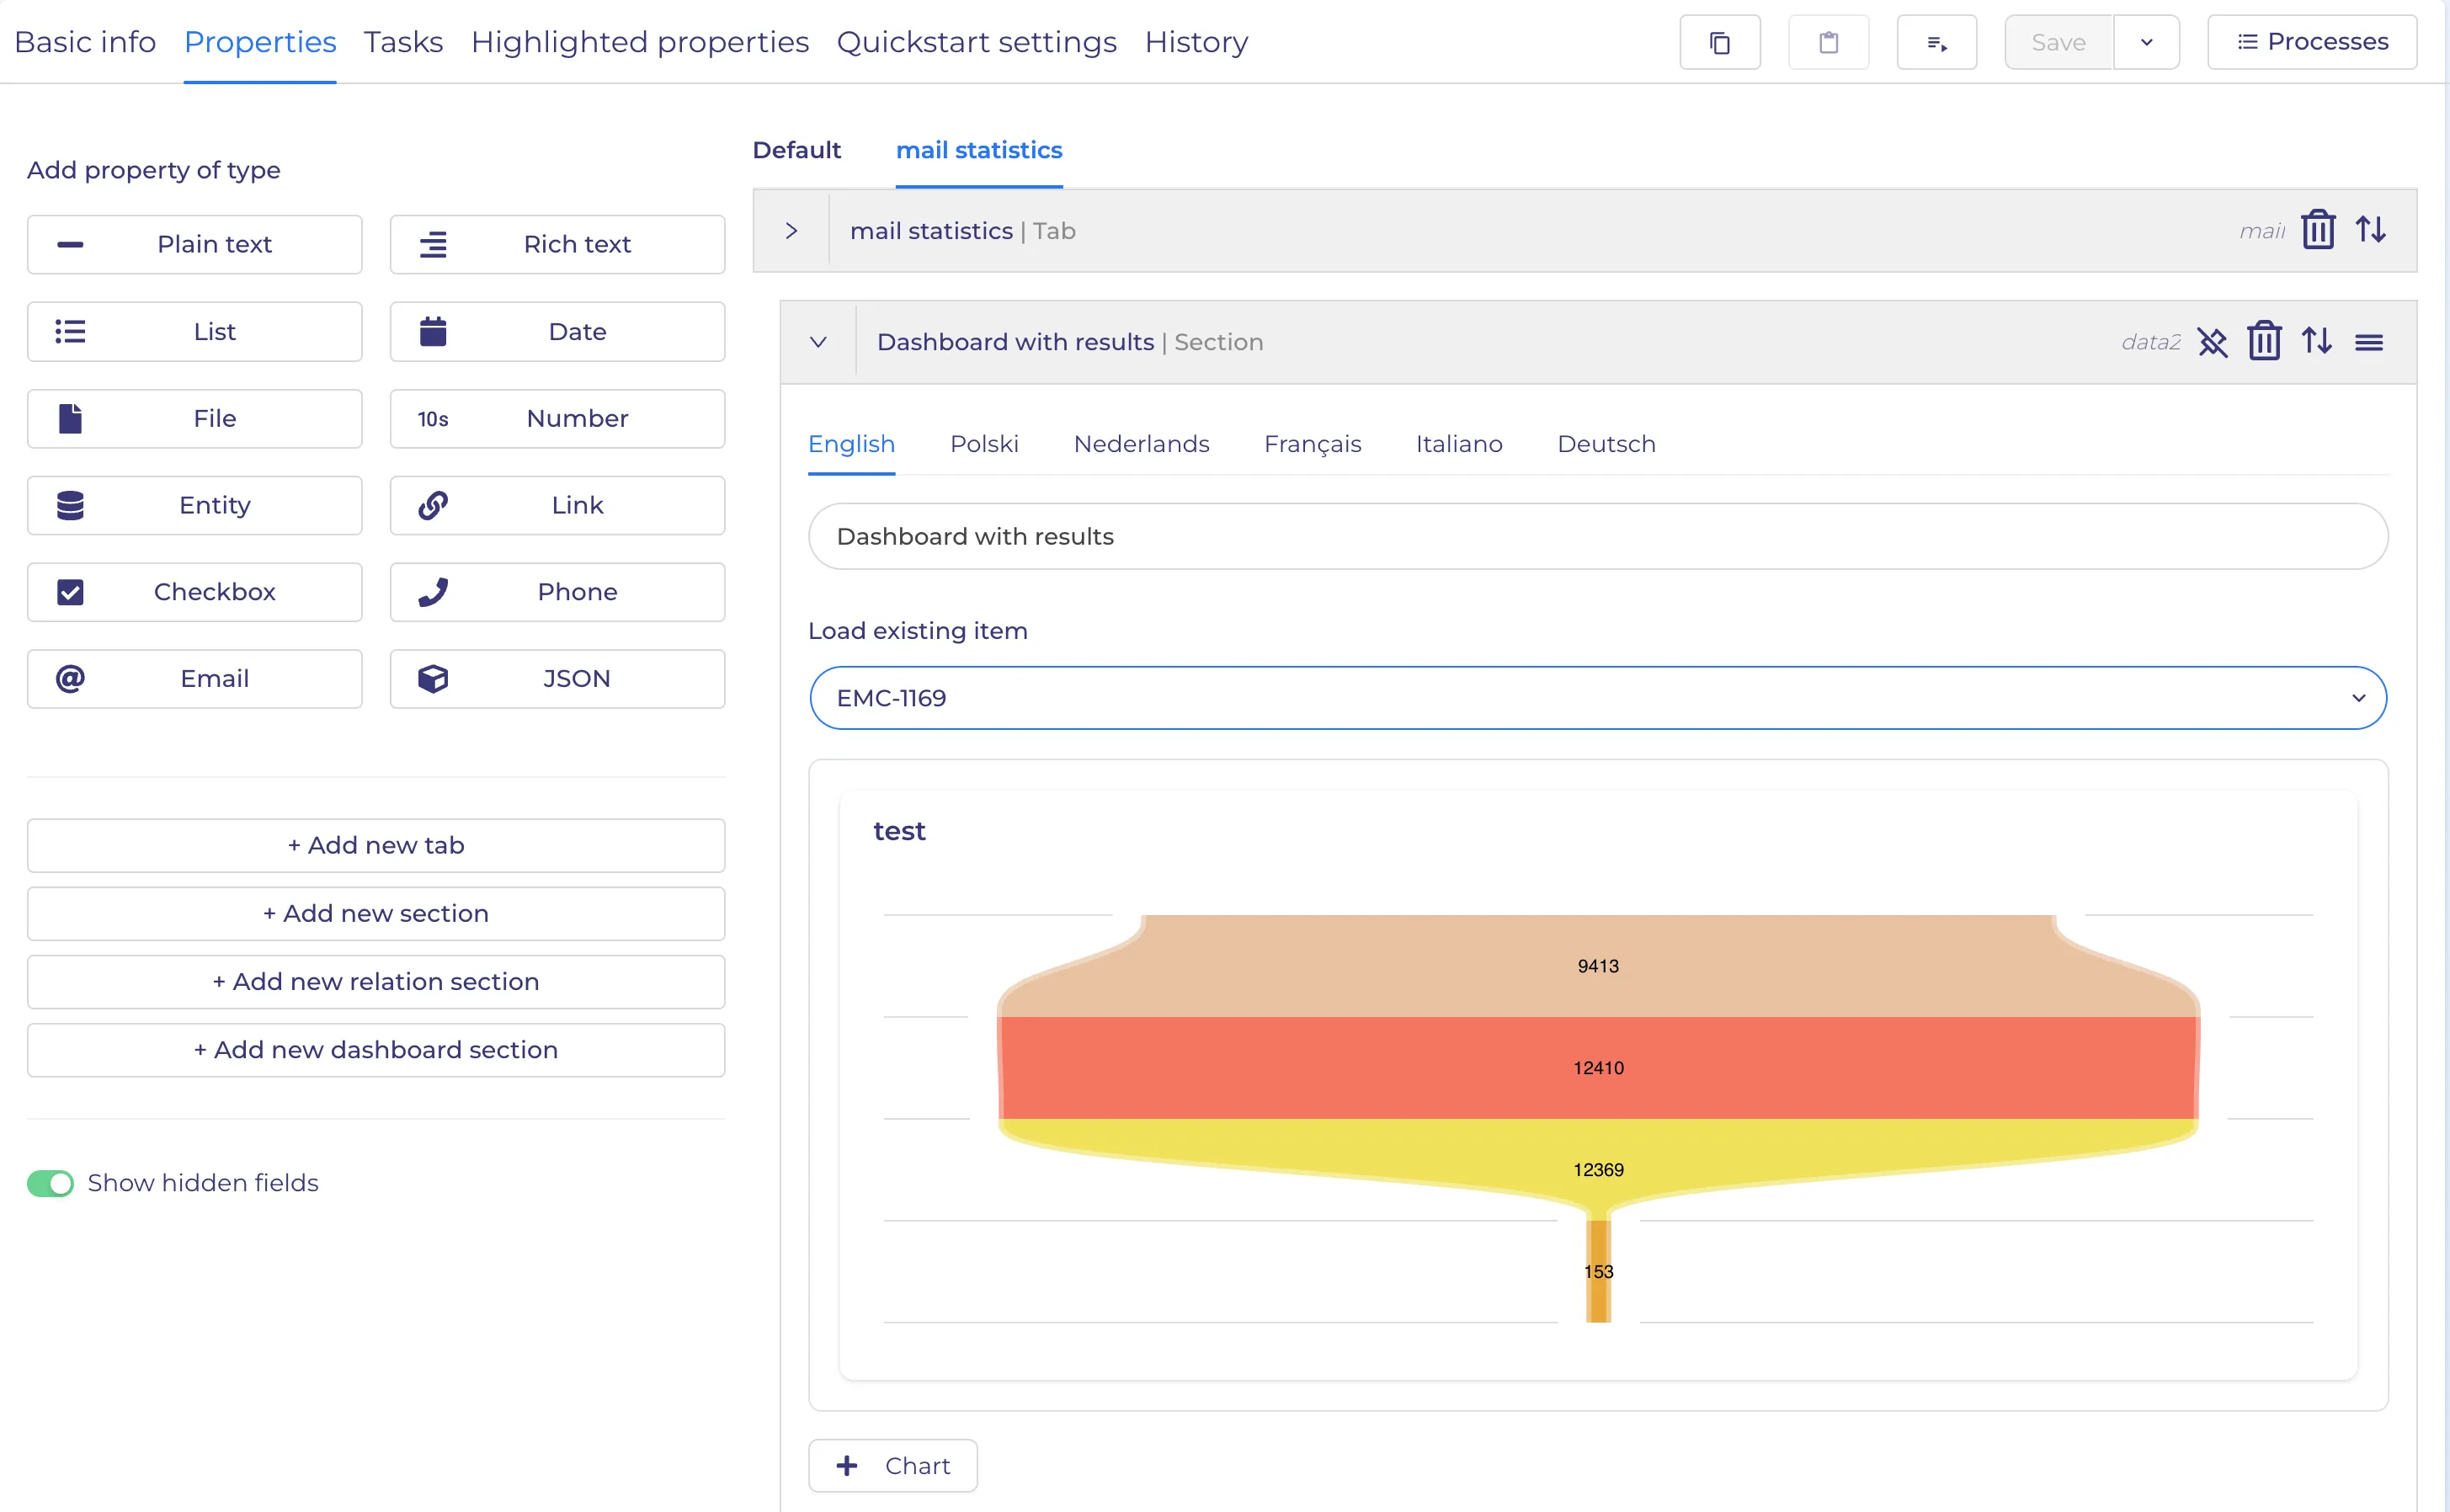Click the playlist run icon button
This screenshot has width=2450, height=1512.
pos(1937,42)
